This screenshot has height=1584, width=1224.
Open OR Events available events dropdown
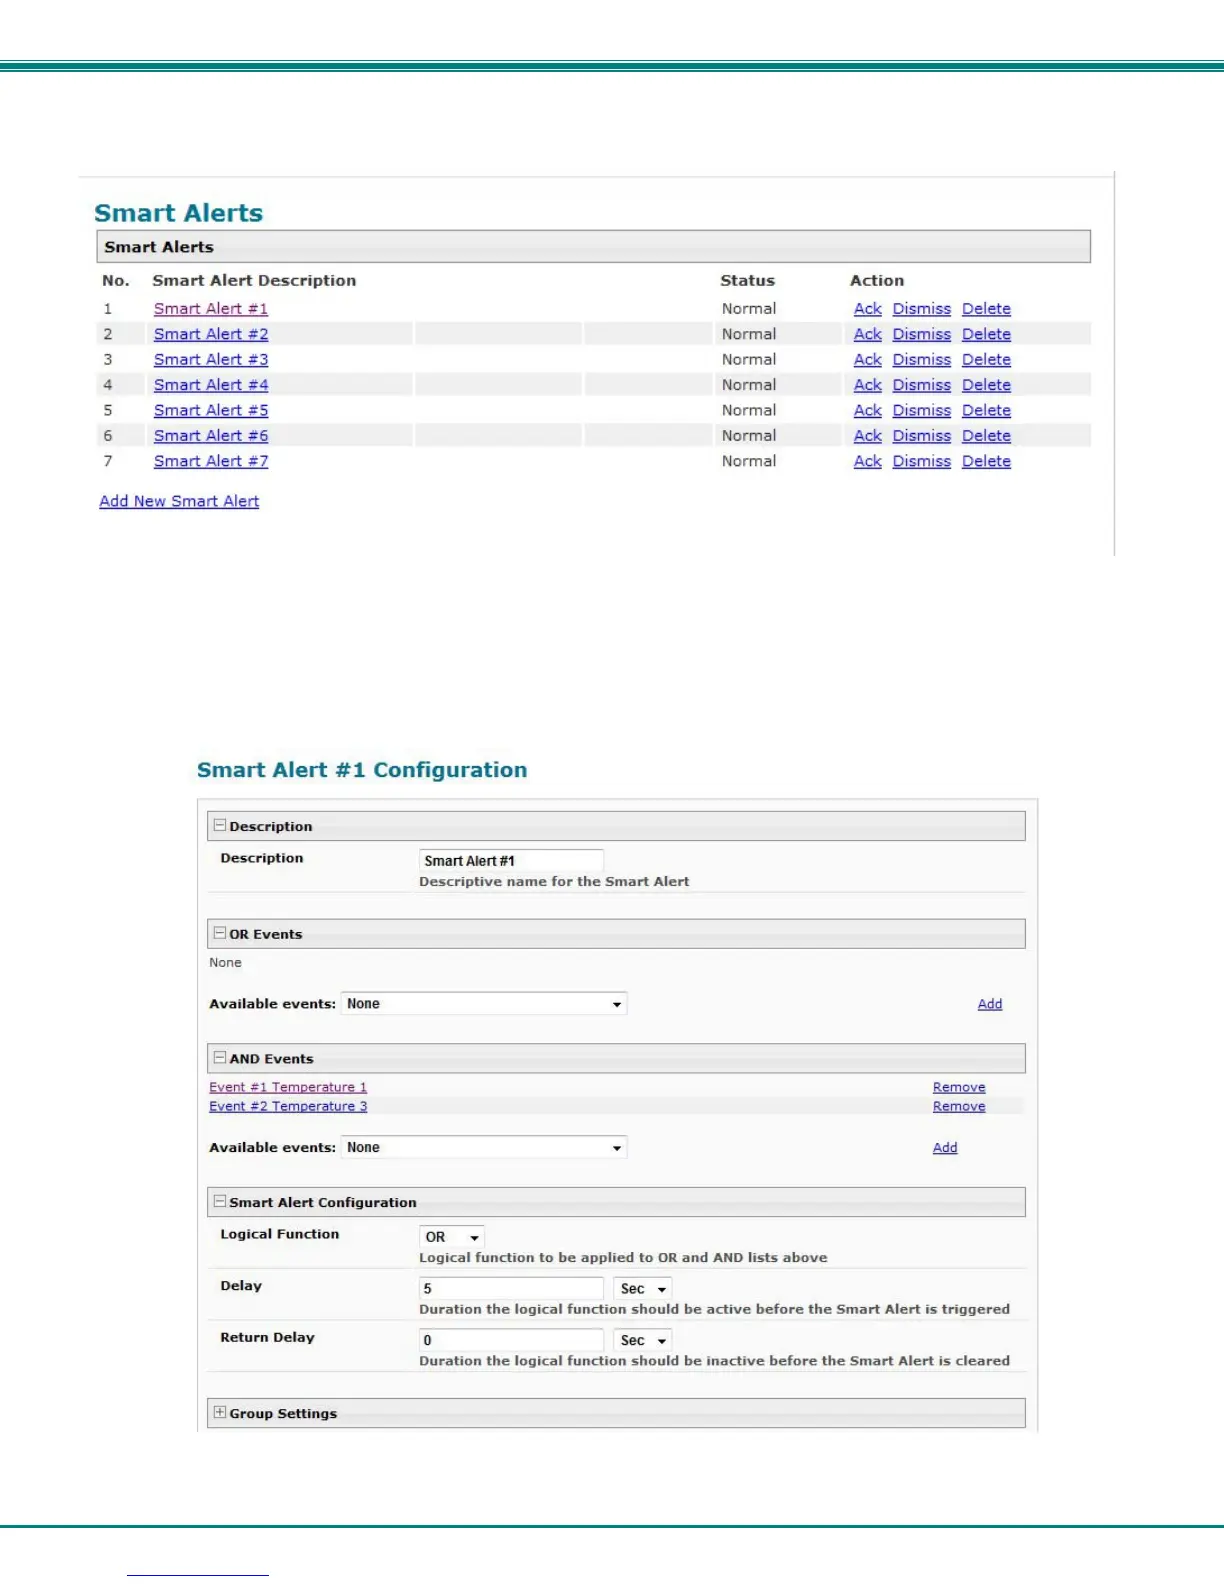point(484,1003)
